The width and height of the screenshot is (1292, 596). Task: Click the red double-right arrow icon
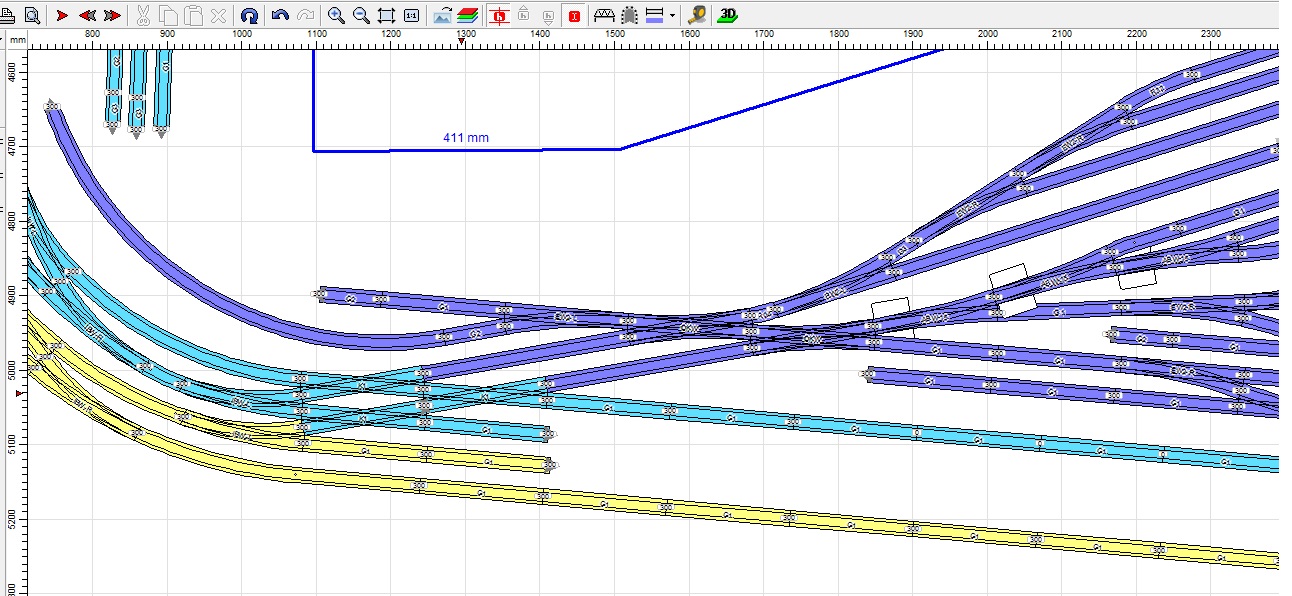coord(112,15)
